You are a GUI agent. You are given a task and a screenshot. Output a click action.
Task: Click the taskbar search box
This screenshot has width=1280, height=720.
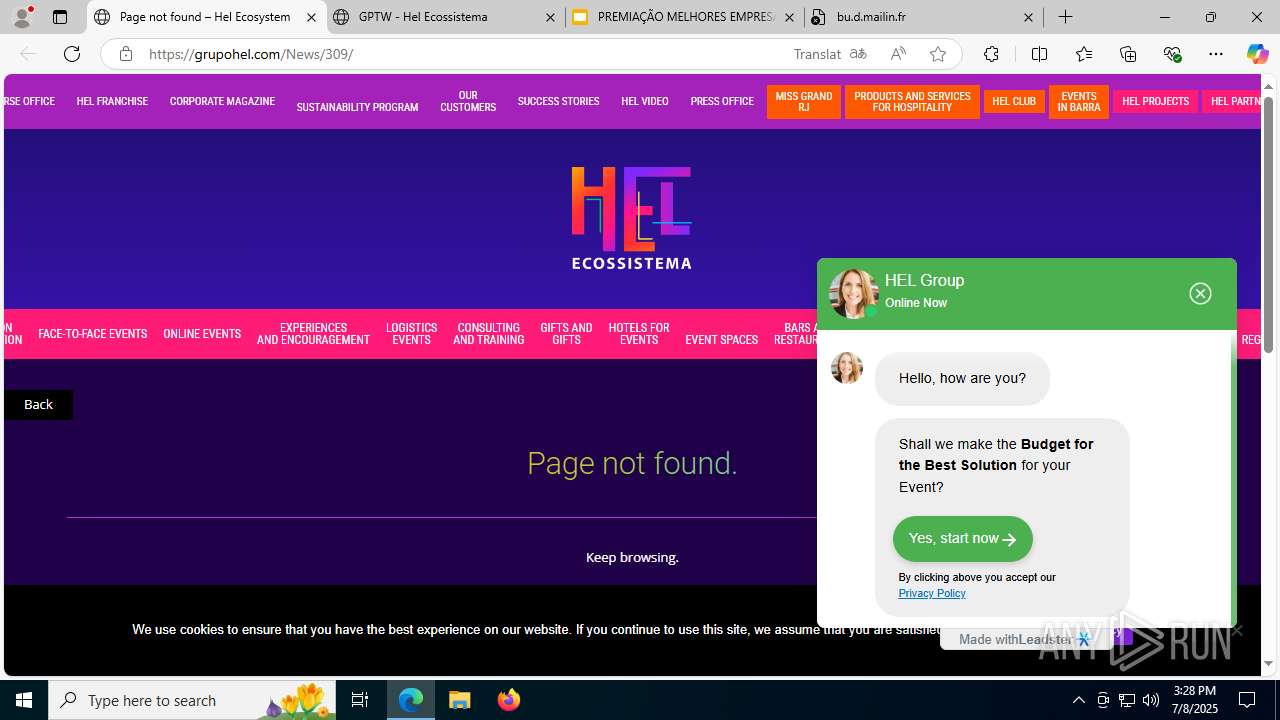tap(192, 700)
